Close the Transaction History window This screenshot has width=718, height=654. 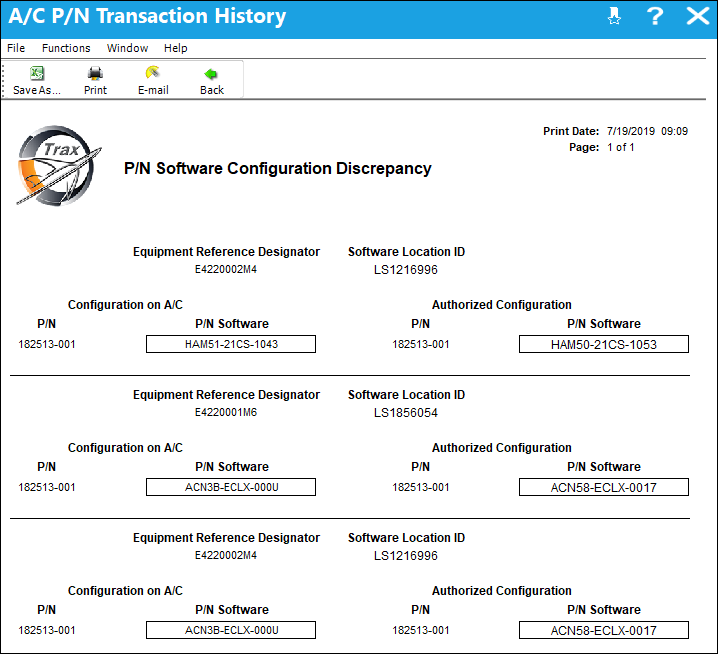[697, 16]
